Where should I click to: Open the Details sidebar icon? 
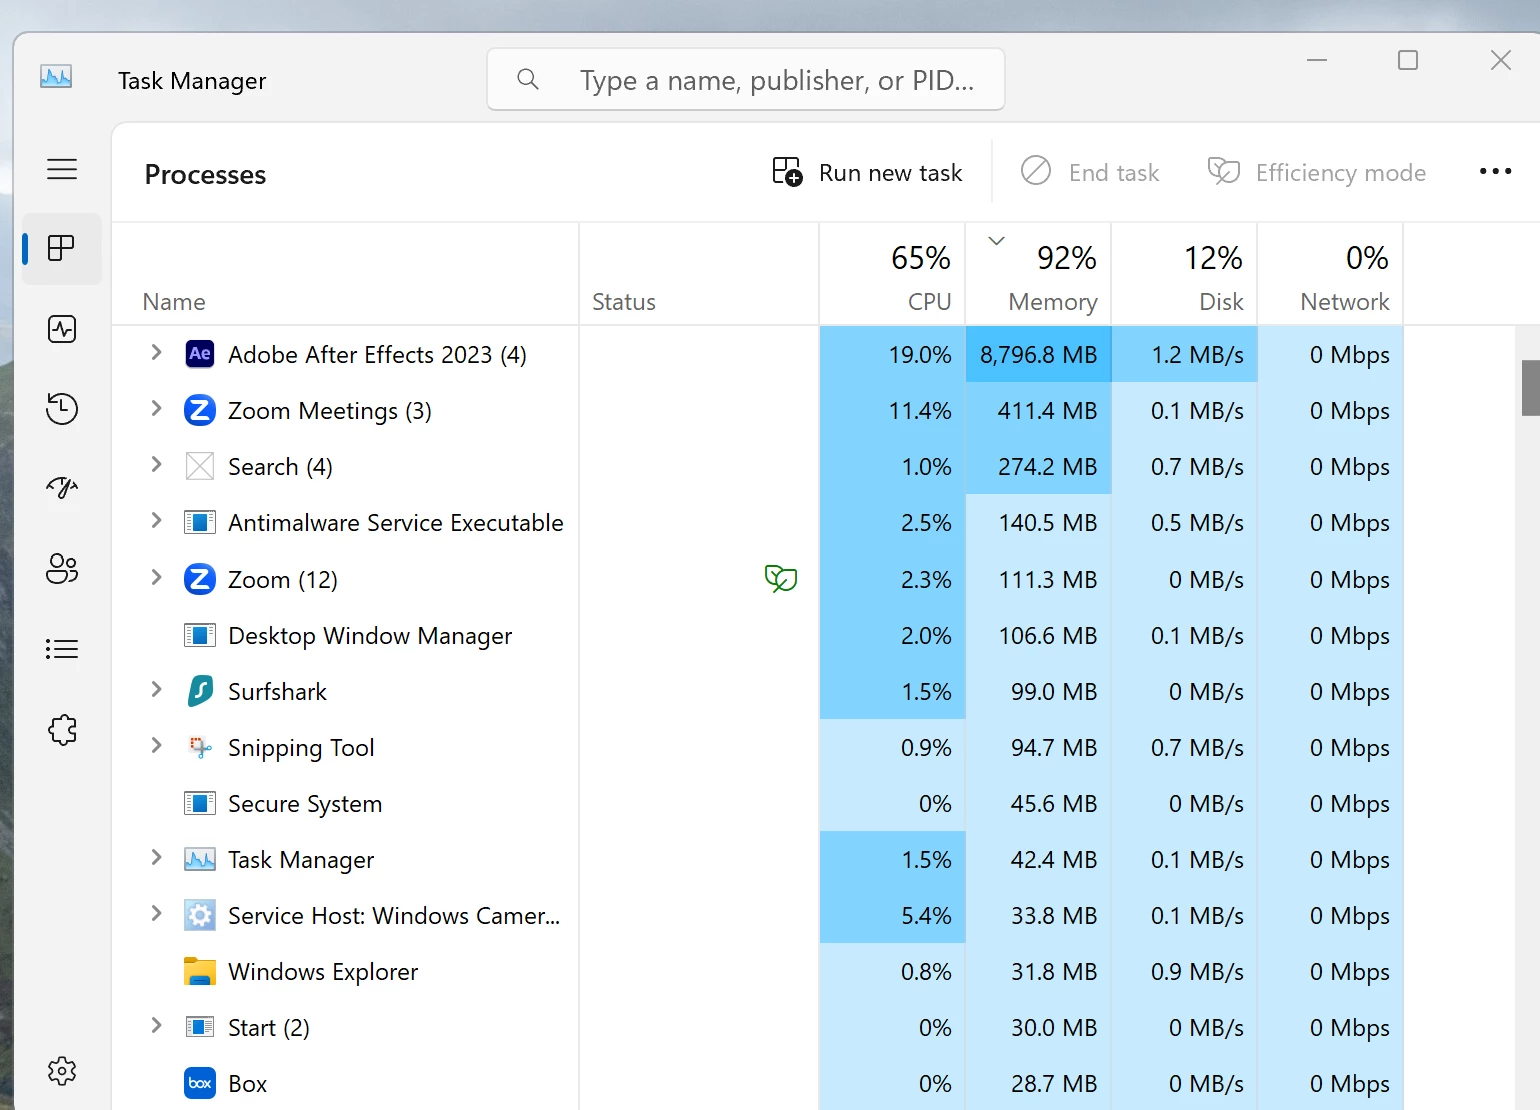pos(62,649)
